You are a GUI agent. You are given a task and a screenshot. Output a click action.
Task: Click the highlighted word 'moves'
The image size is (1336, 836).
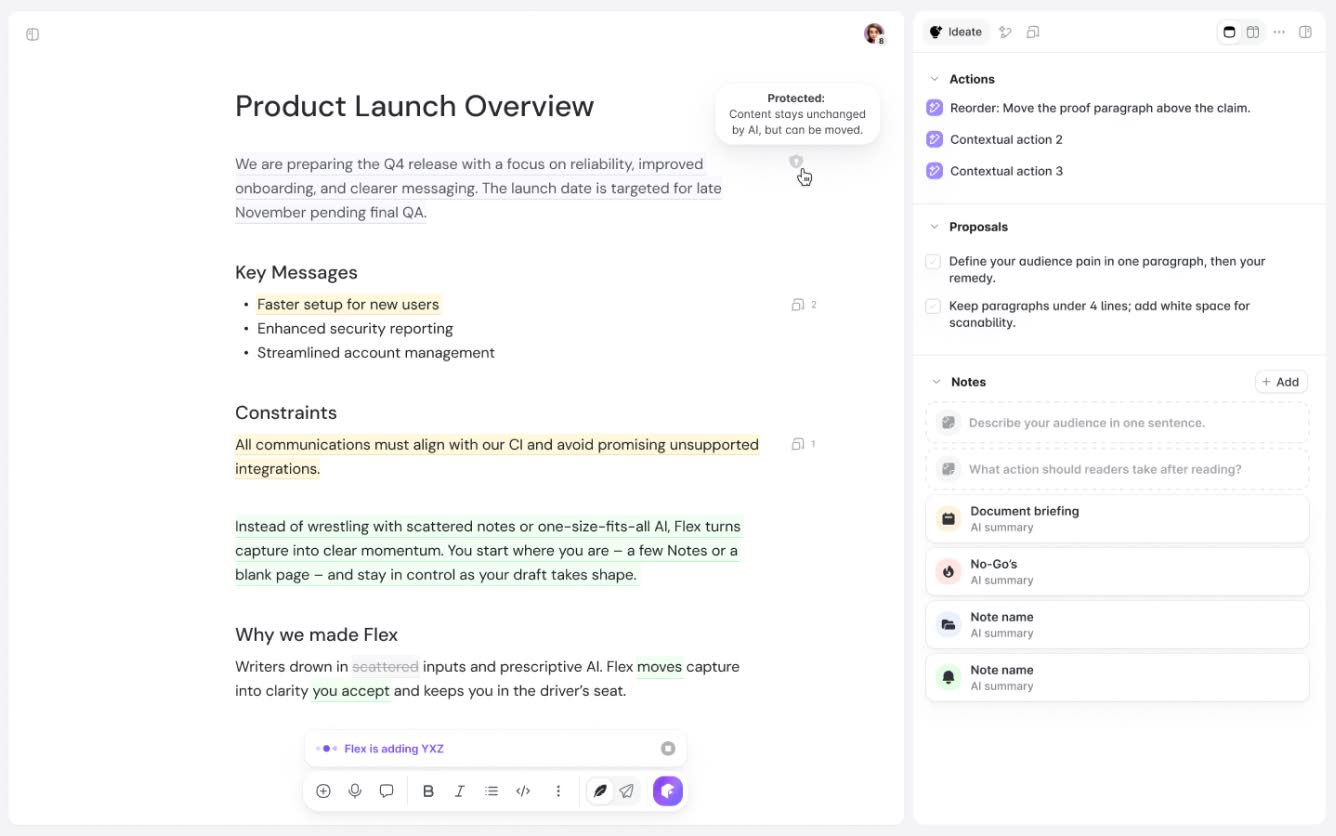click(x=660, y=667)
